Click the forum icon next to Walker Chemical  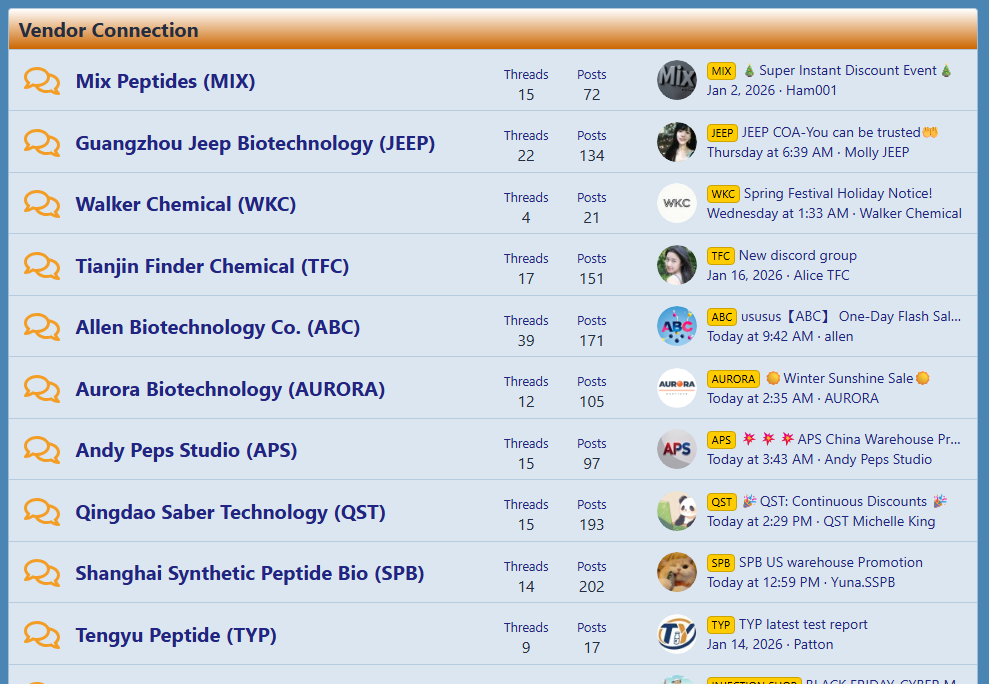[x=42, y=204]
